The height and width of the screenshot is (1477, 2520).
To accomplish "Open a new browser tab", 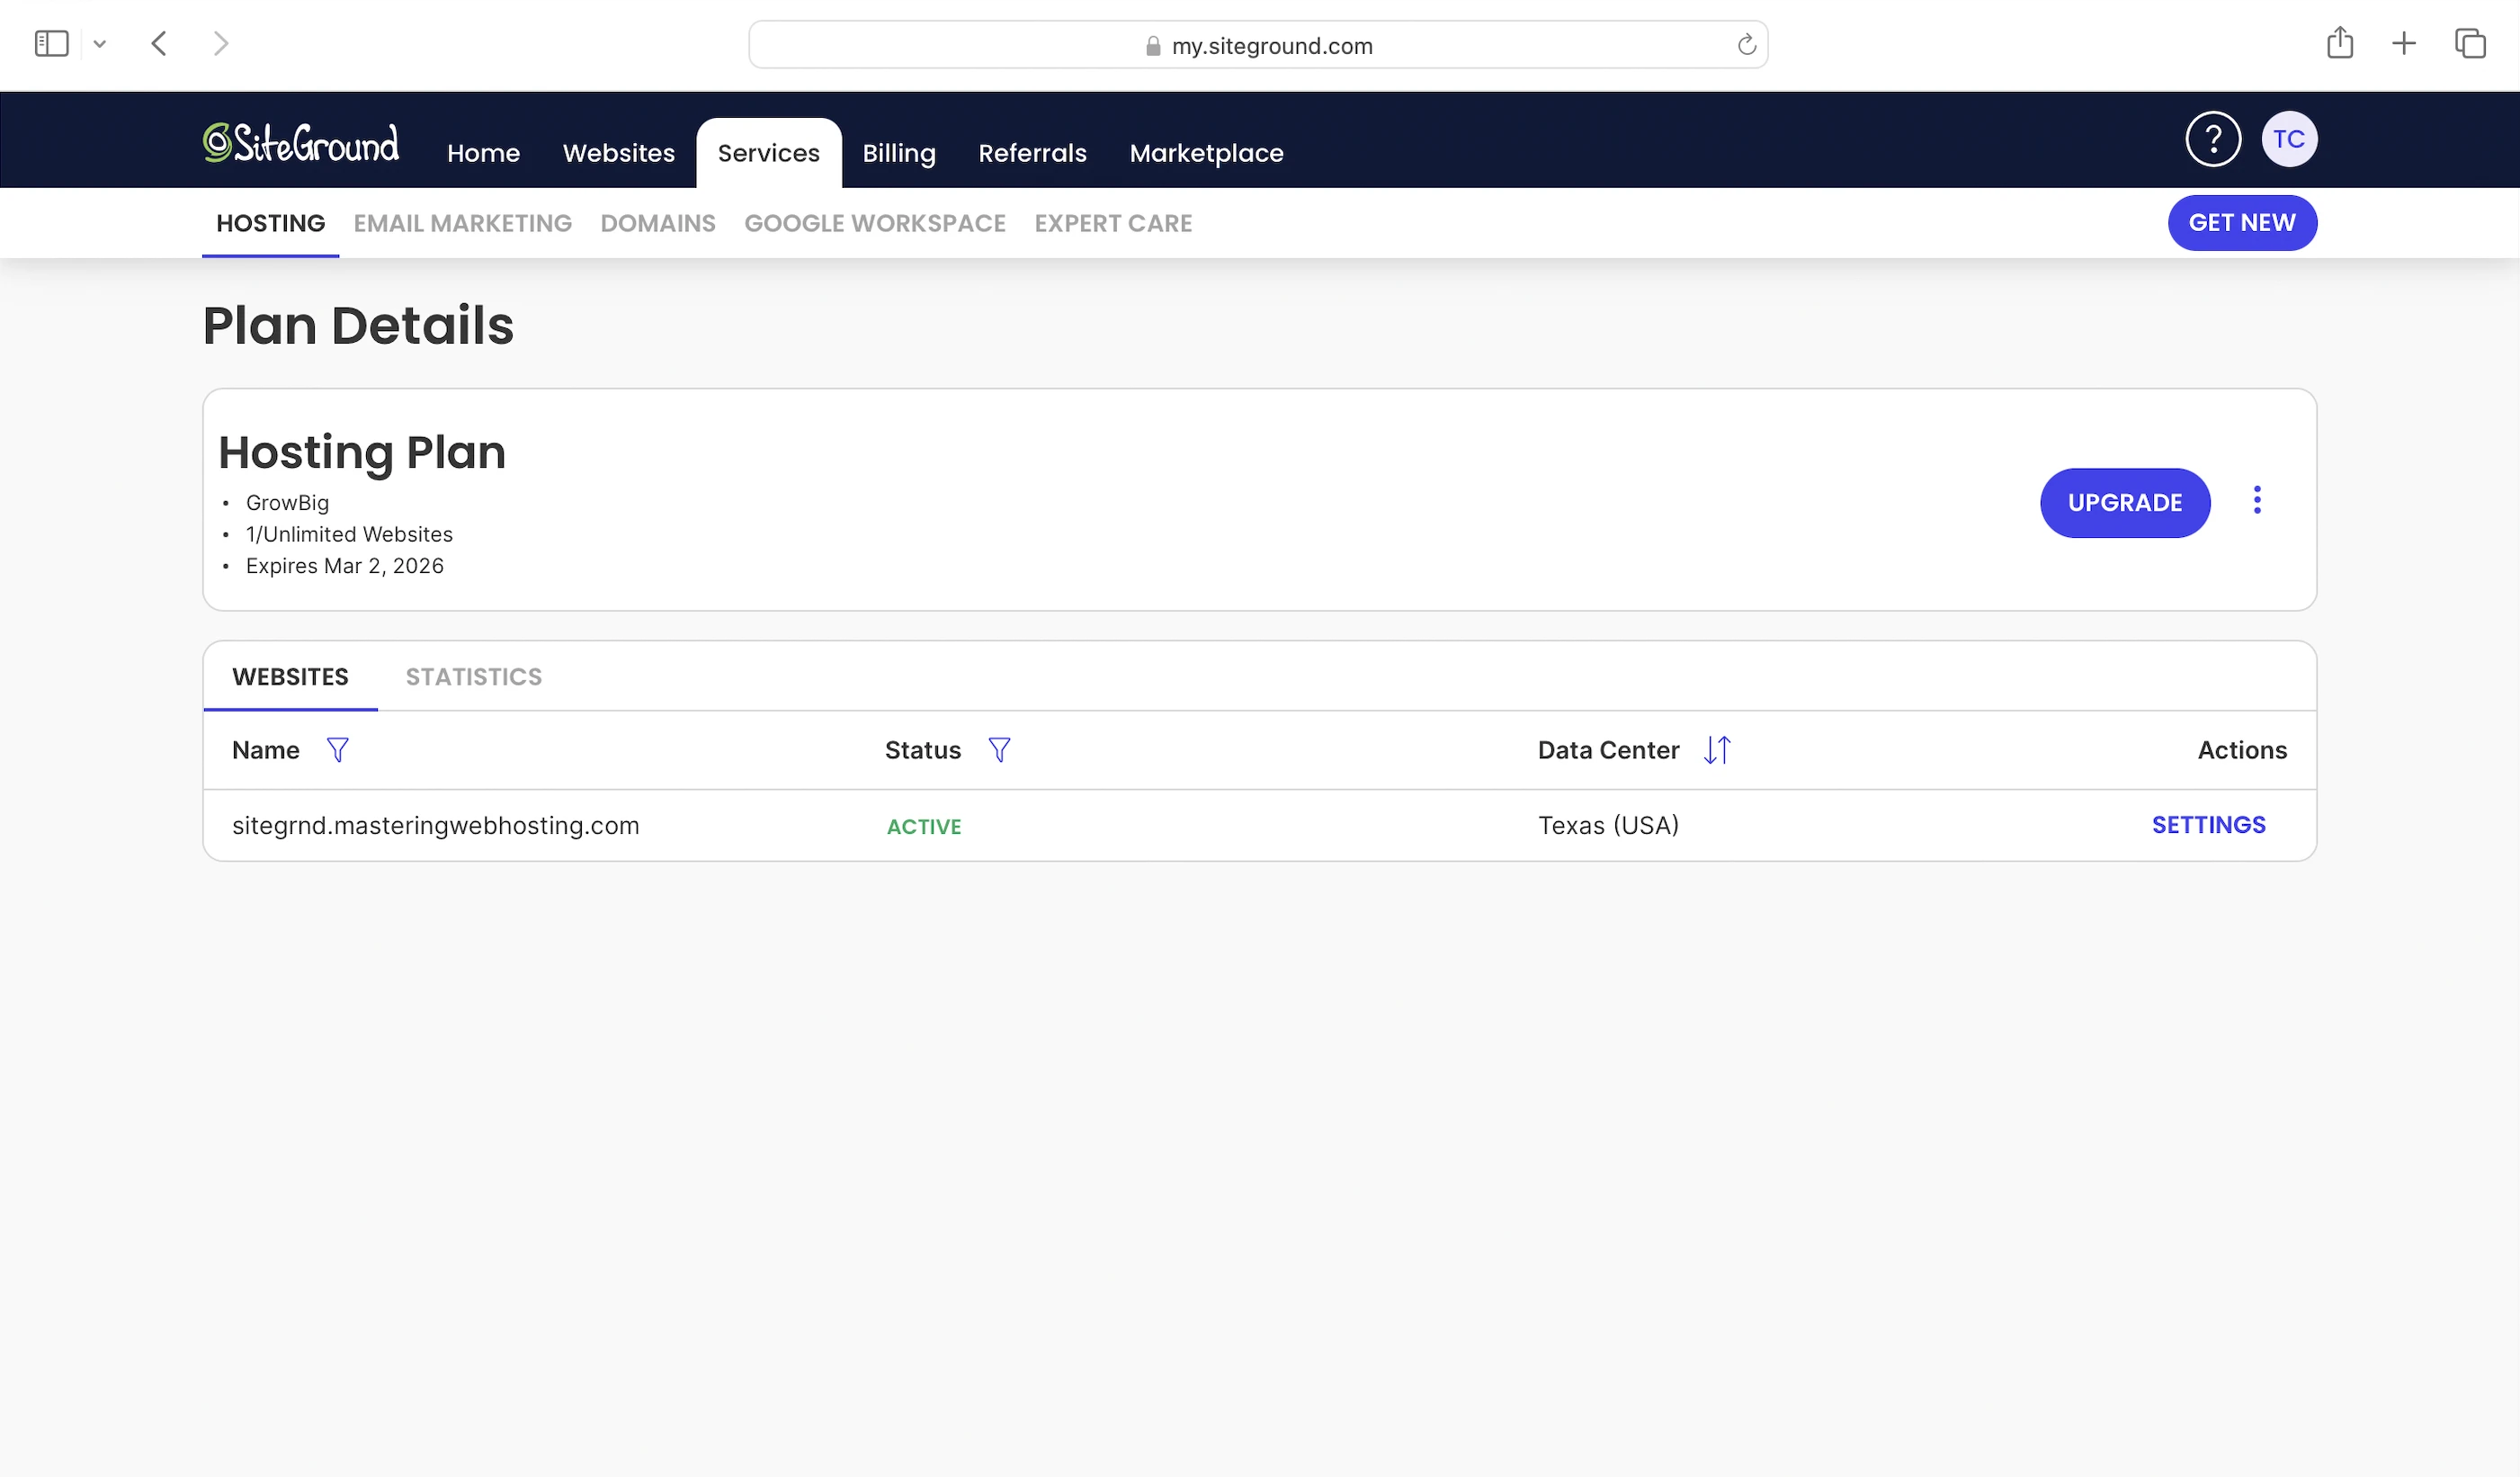I will pyautogui.click(x=2403, y=44).
